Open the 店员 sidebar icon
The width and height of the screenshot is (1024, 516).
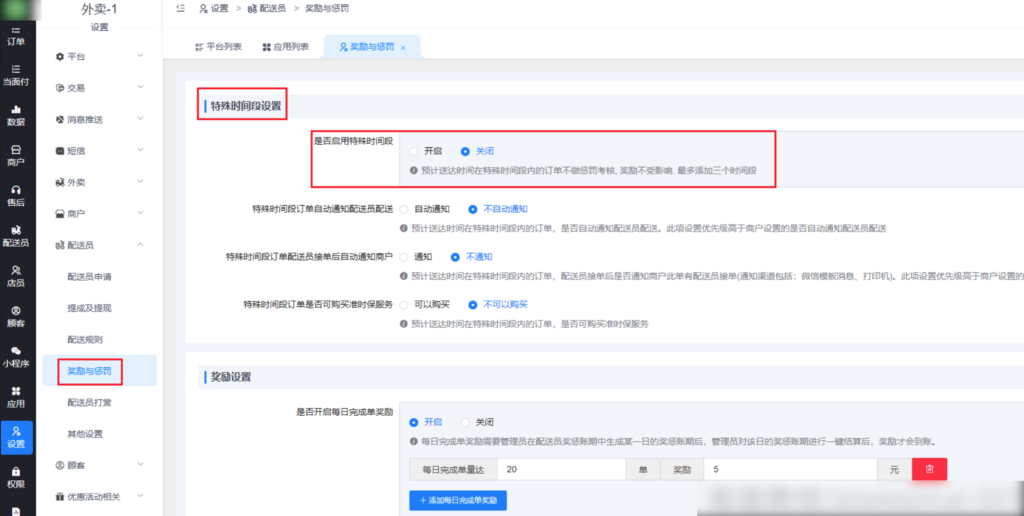click(16, 277)
